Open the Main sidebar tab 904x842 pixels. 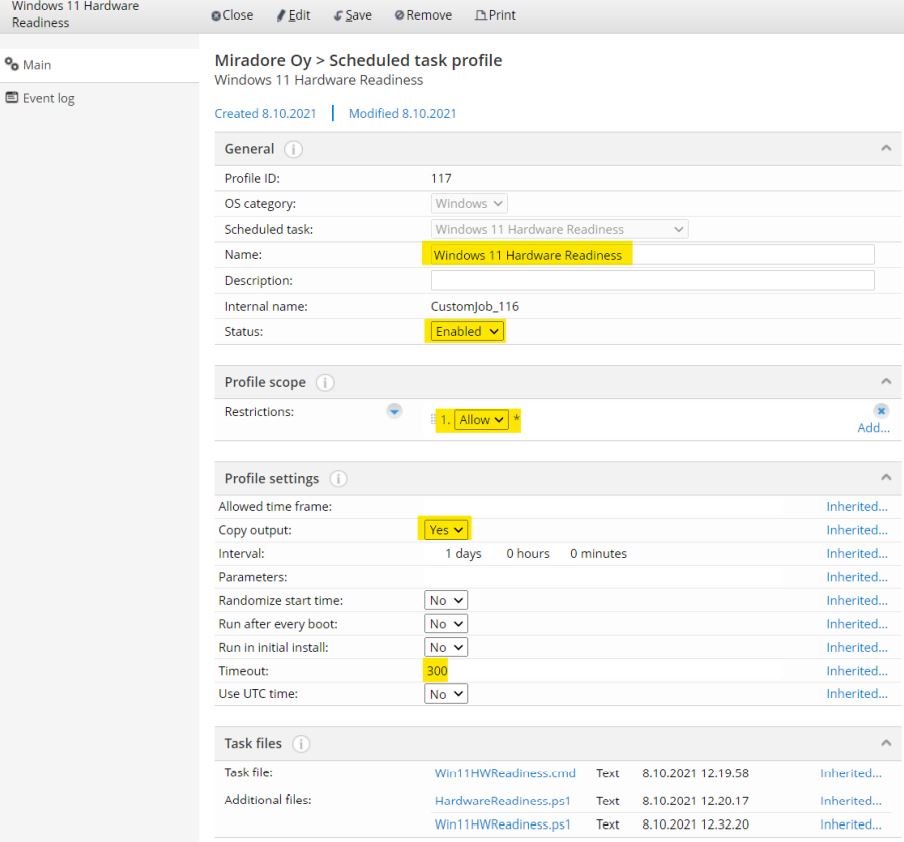tap(99, 65)
